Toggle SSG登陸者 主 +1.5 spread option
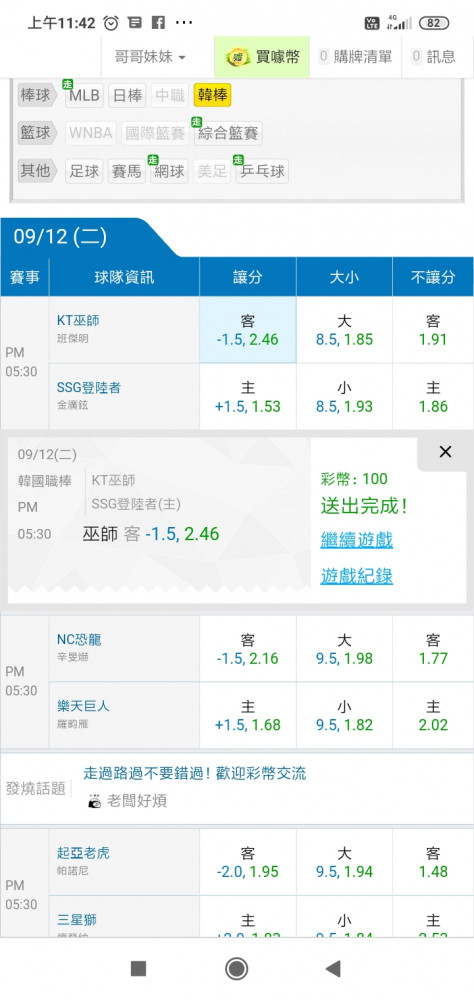Screen dimensions: 474x1000 (248, 397)
